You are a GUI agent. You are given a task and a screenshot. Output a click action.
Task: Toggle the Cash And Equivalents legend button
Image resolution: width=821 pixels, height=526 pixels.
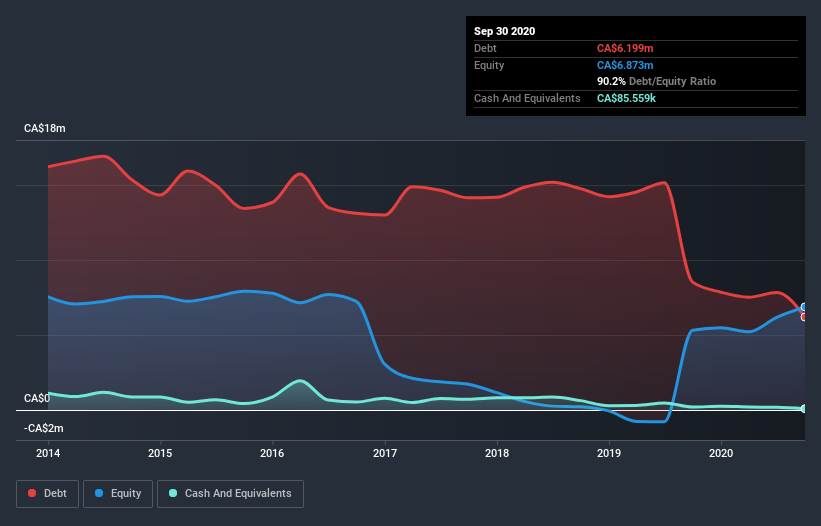pos(230,494)
